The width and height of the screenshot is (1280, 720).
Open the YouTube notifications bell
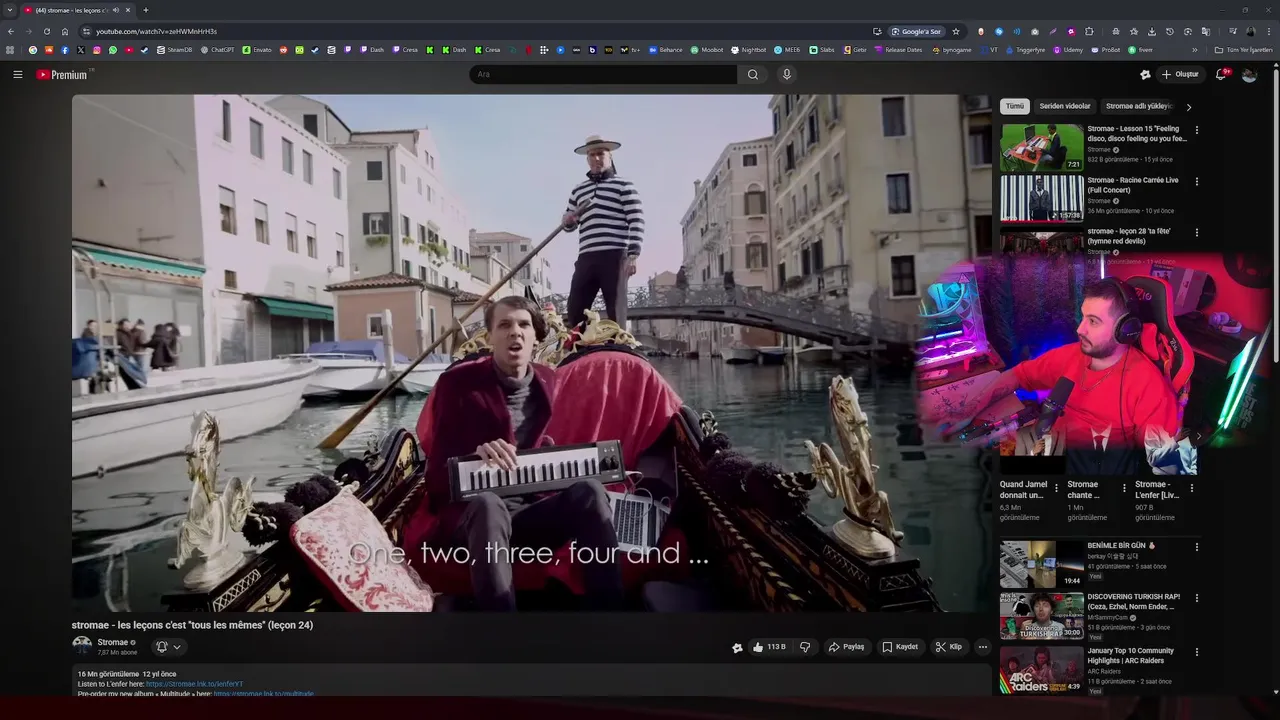click(x=1221, y=74)
